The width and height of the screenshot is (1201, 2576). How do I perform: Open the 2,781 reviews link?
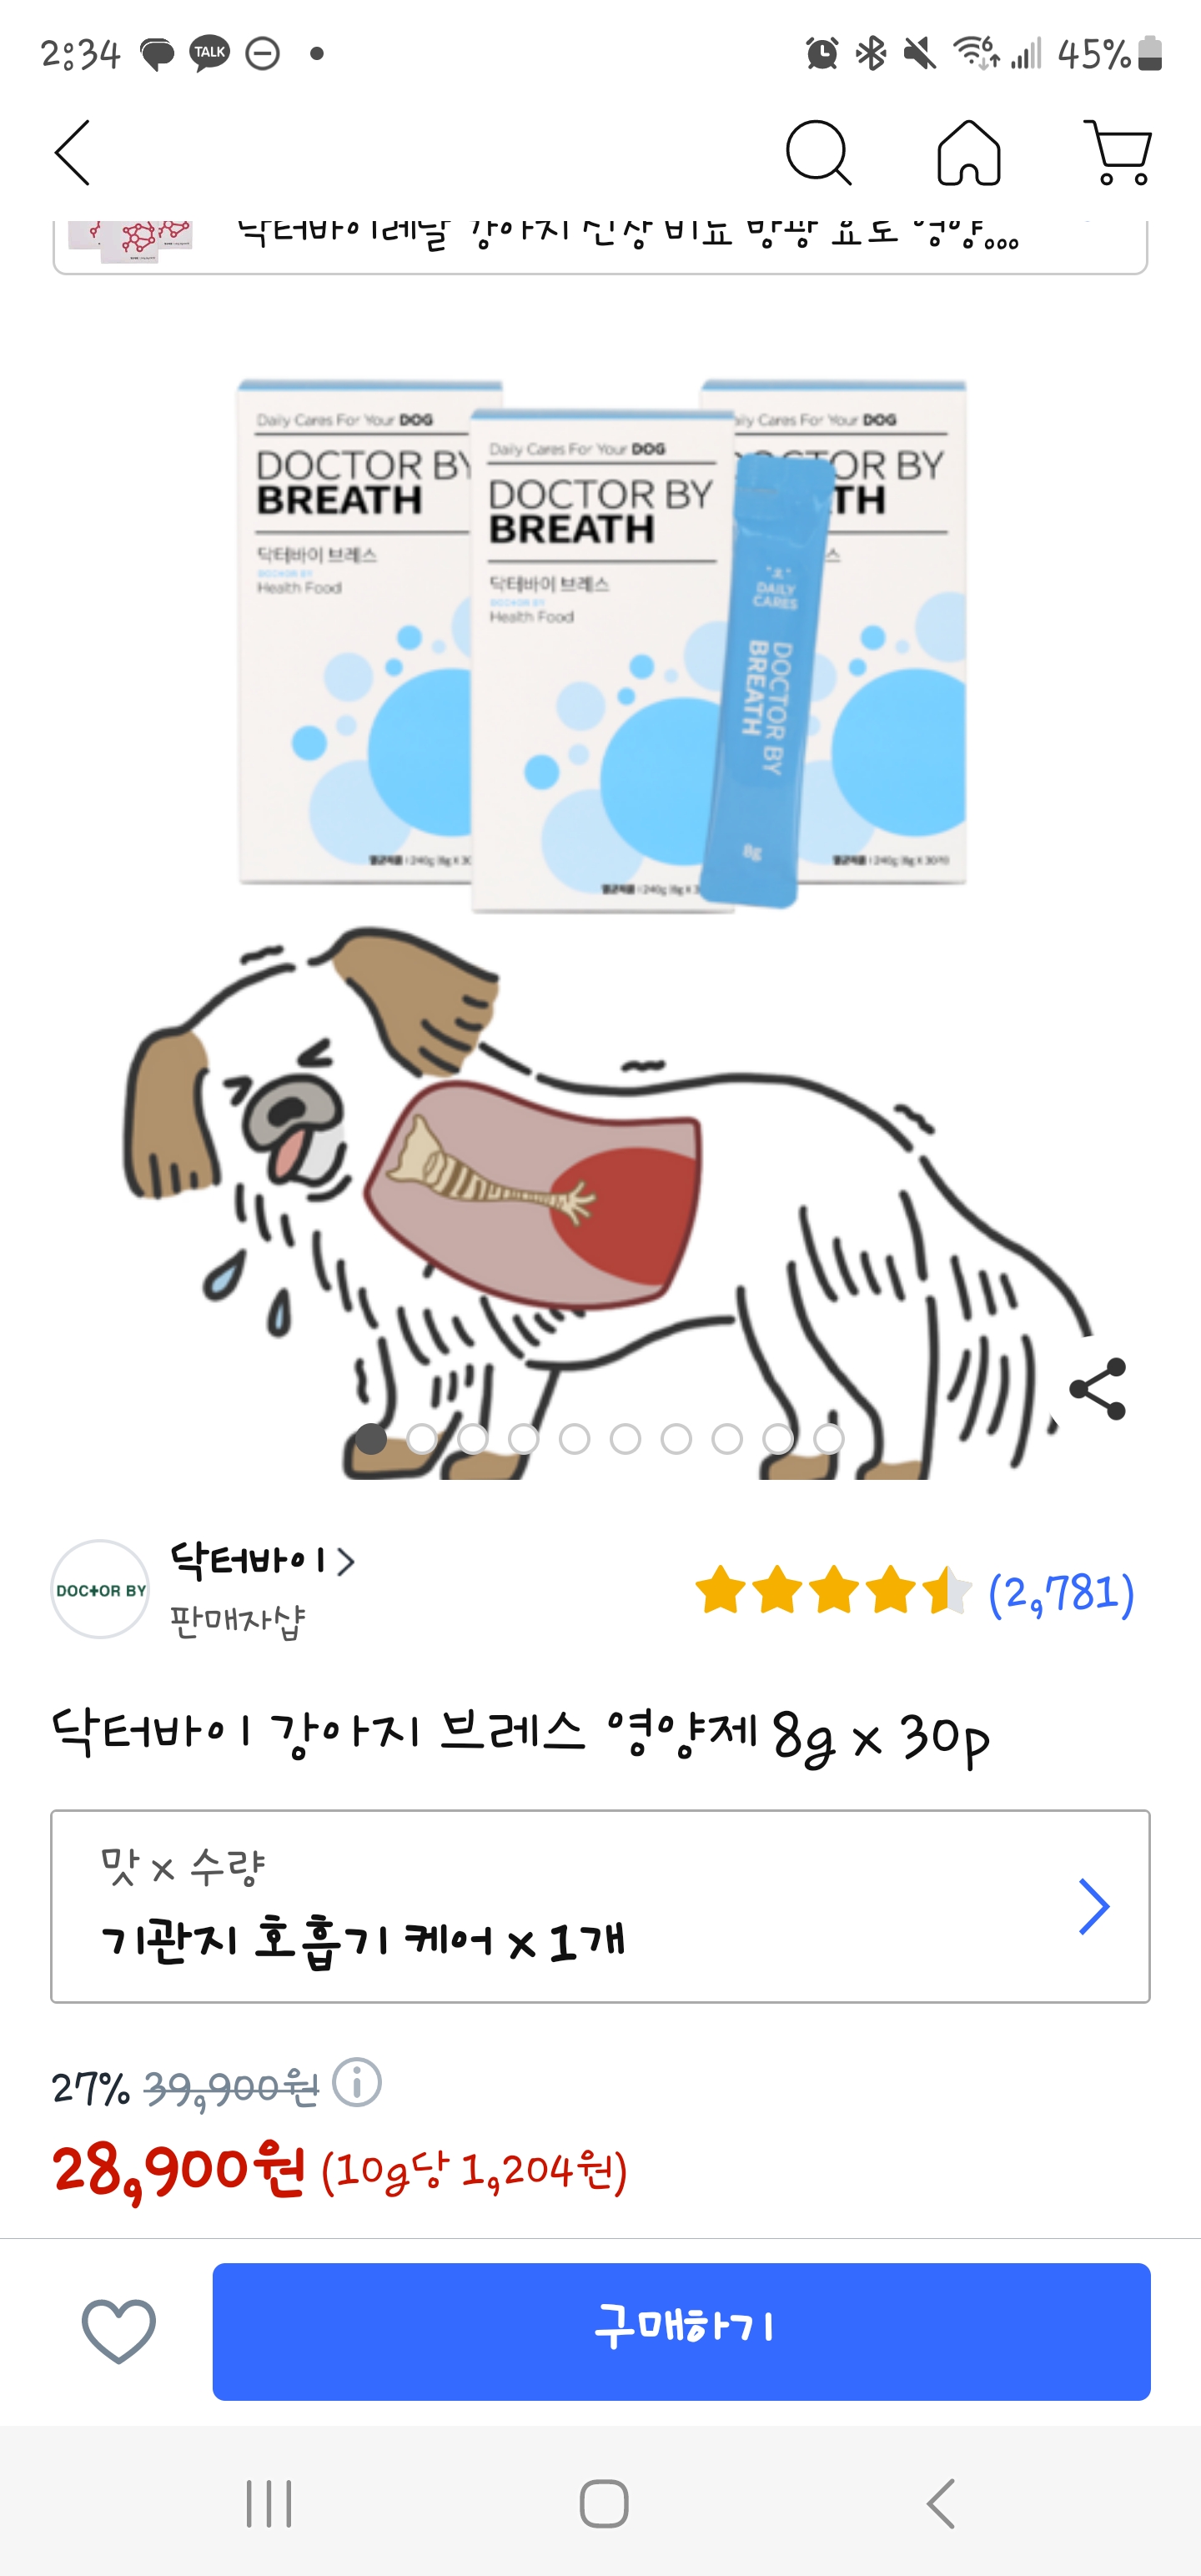pyautogui.click(x=1061, y=1592)
